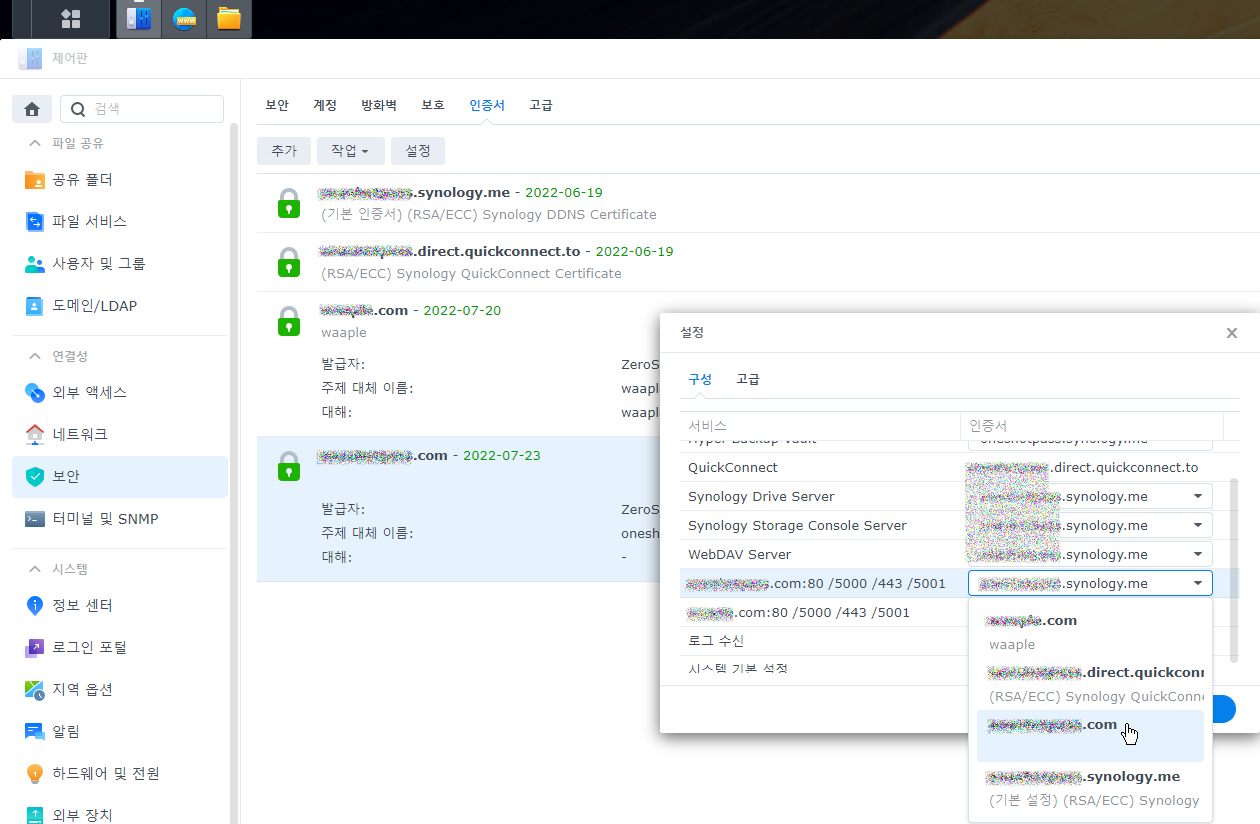Open the www browser taskbar icon

point(184,18)
